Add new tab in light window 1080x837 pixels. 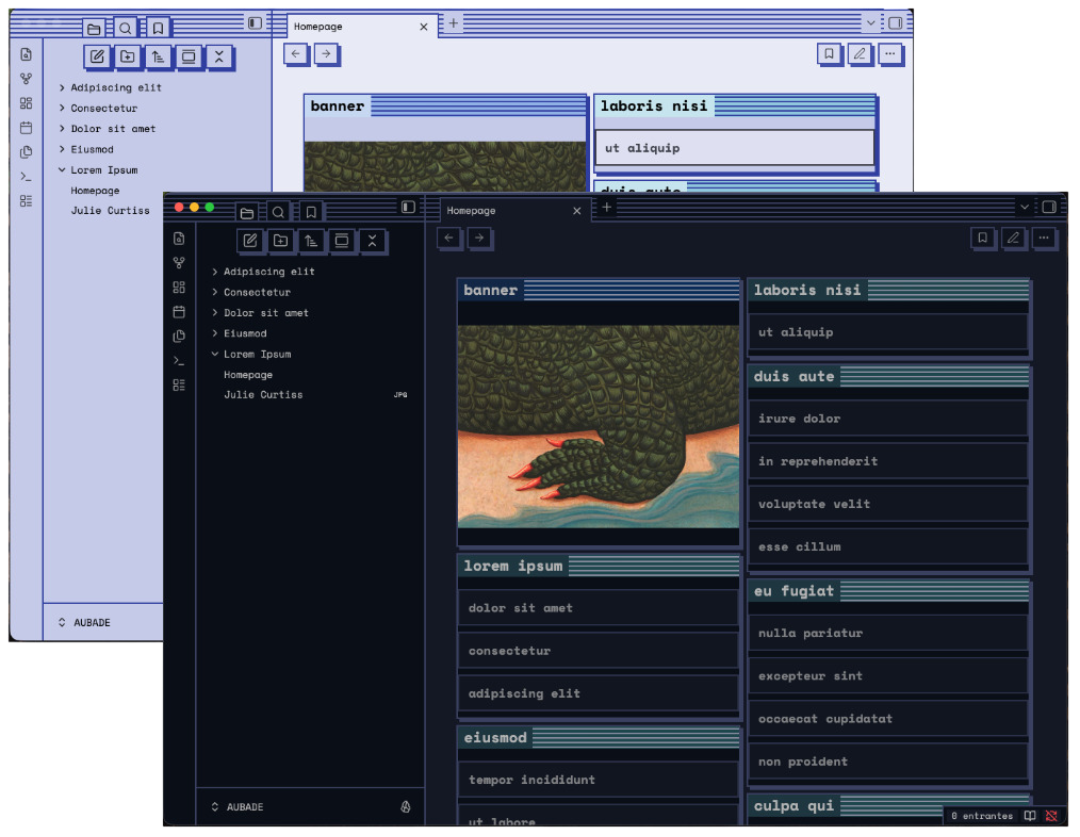click(x=453, y=23)
